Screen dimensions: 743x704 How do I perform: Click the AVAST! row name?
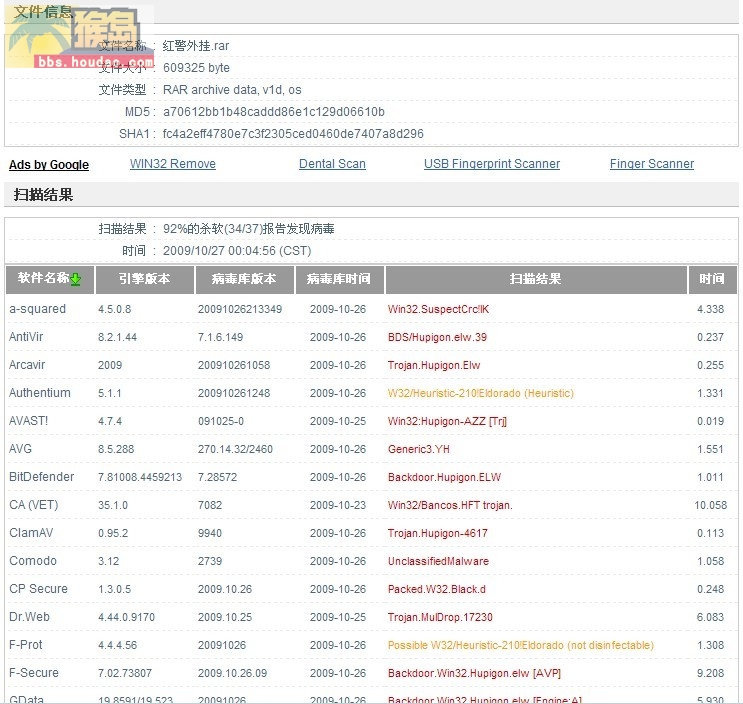coord(28,421)
